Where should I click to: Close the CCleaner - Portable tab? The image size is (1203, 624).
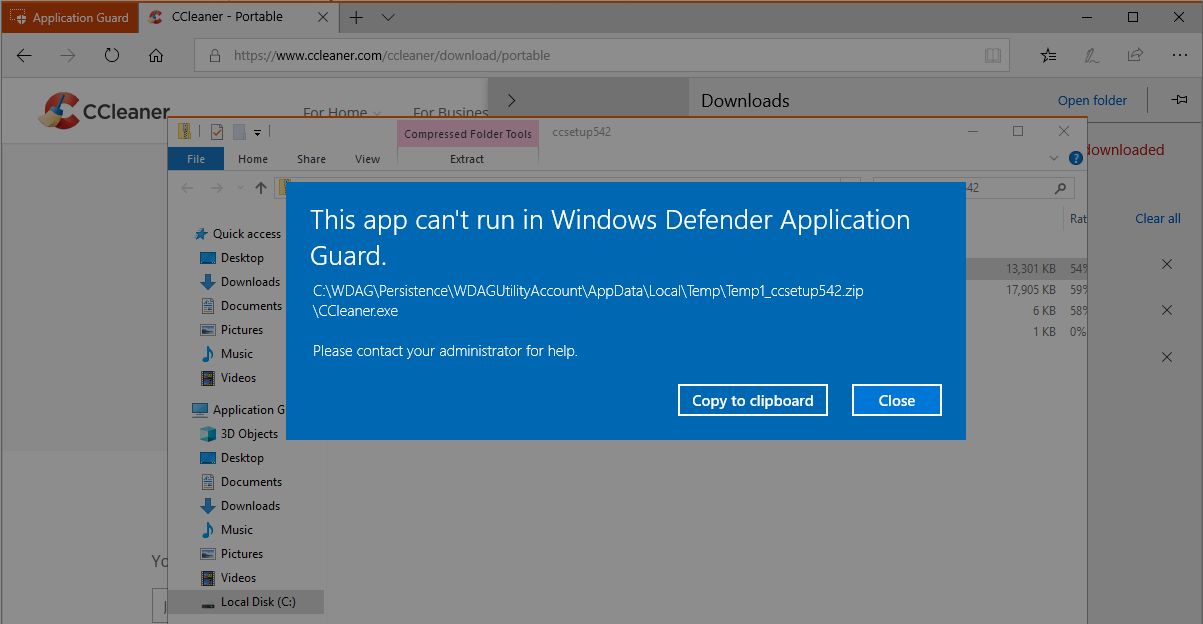click(x=323, y=17)
